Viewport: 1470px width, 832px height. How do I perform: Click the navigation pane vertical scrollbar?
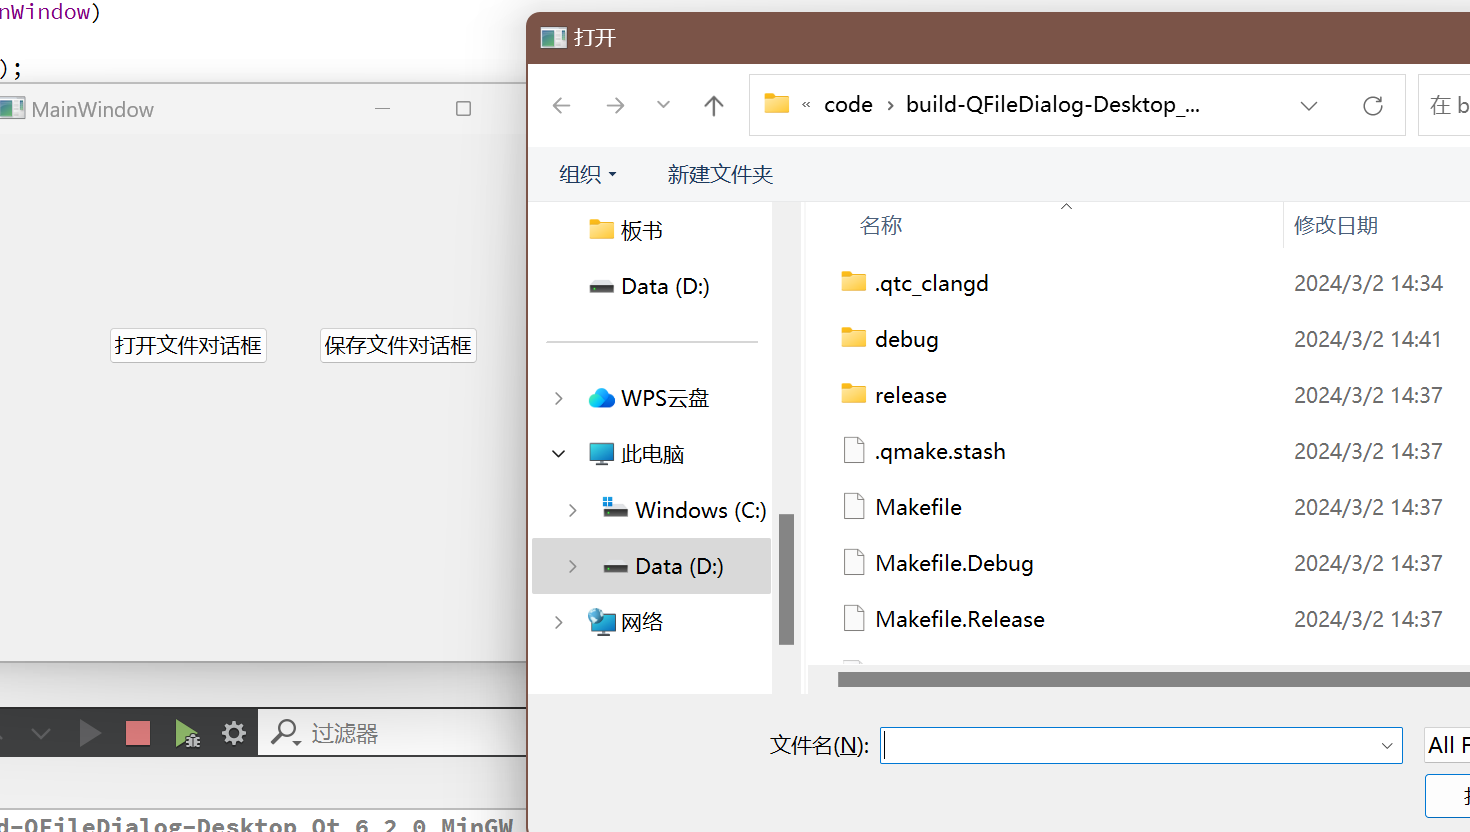point(786,580)
